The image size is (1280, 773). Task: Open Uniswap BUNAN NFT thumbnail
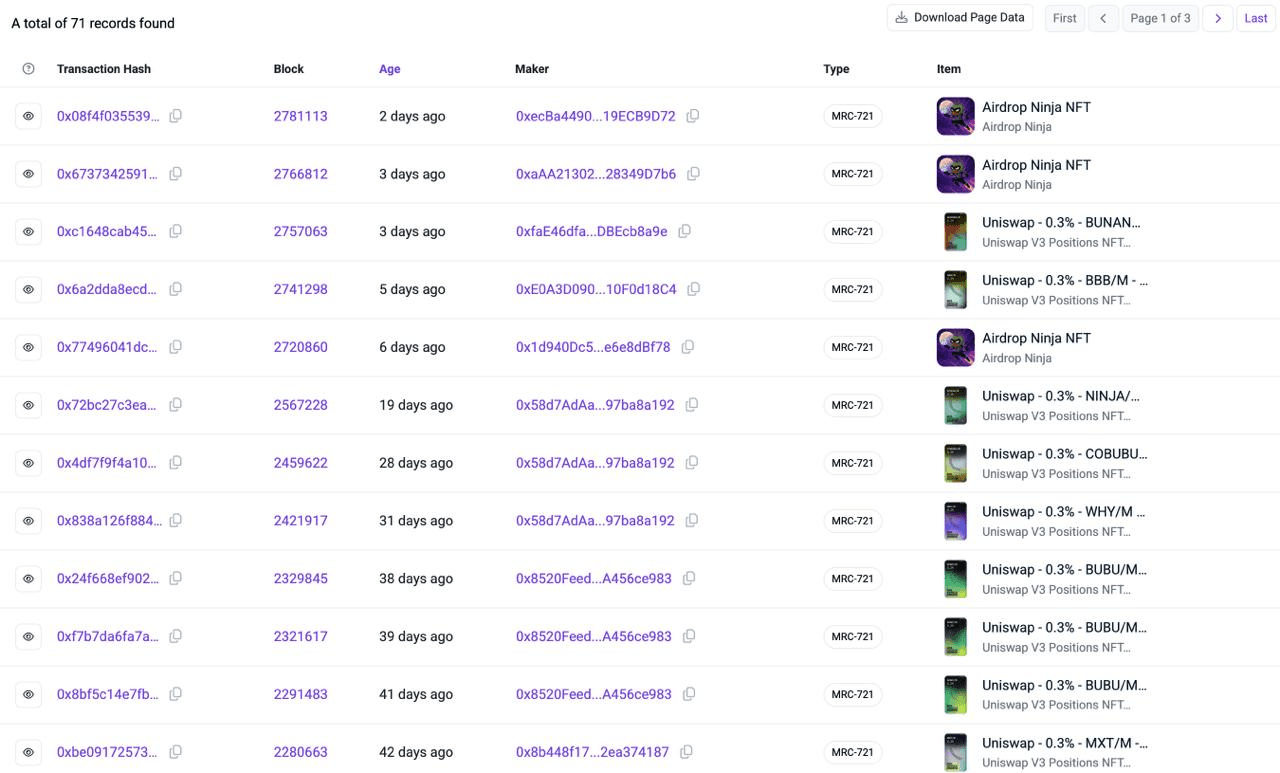pos(956,232)
